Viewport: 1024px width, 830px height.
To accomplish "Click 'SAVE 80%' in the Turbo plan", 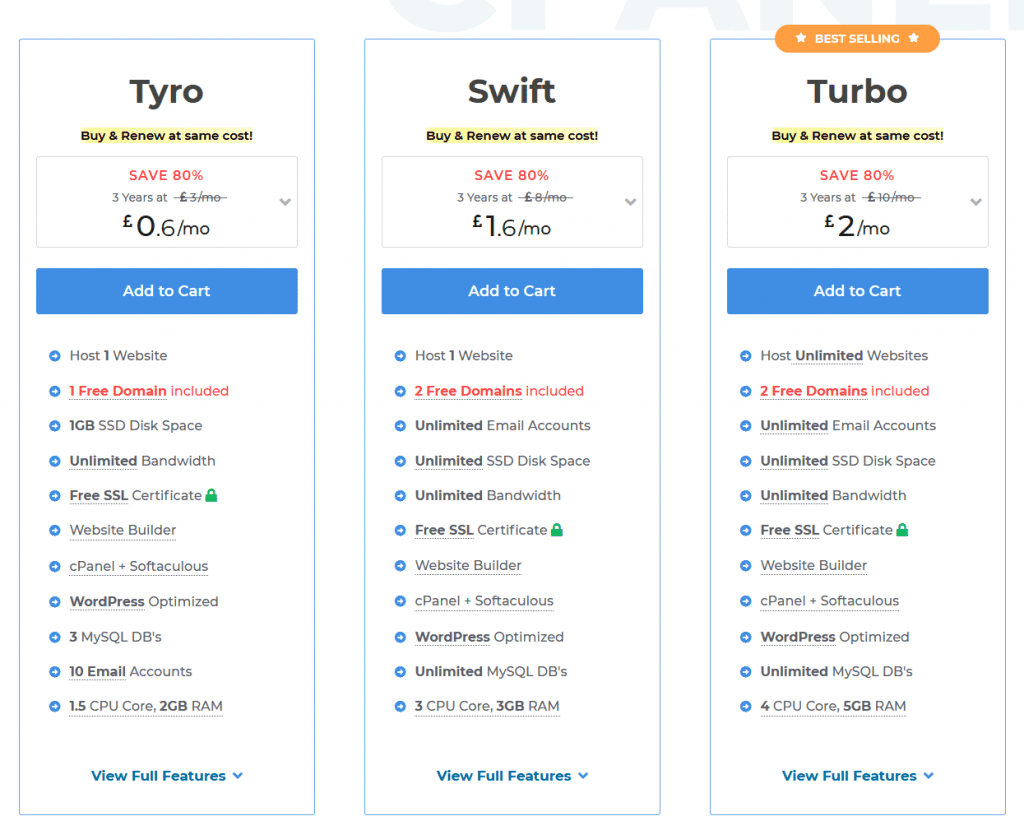I will pyautogui.click(x=857, y=175).
